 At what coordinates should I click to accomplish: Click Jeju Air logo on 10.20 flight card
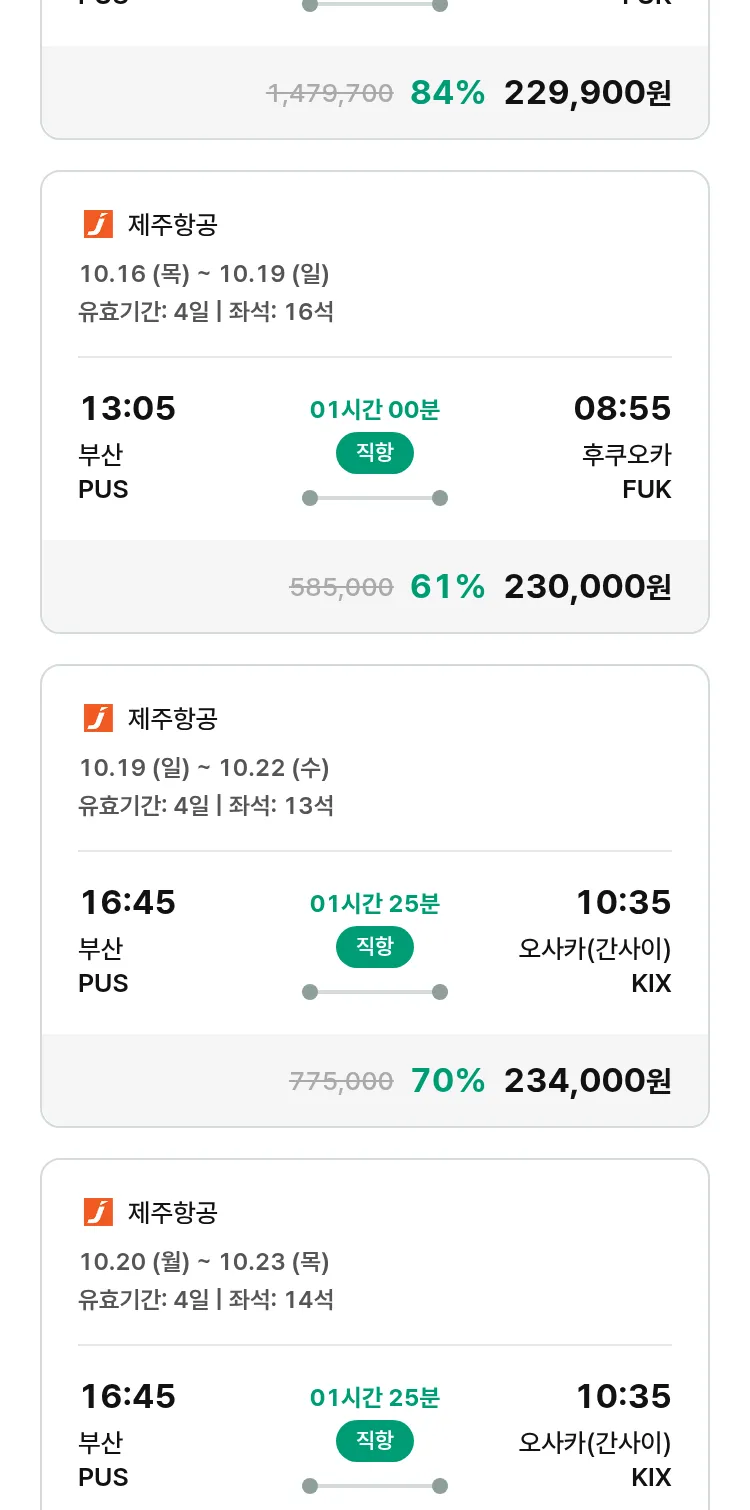[x=98, y=1212]
